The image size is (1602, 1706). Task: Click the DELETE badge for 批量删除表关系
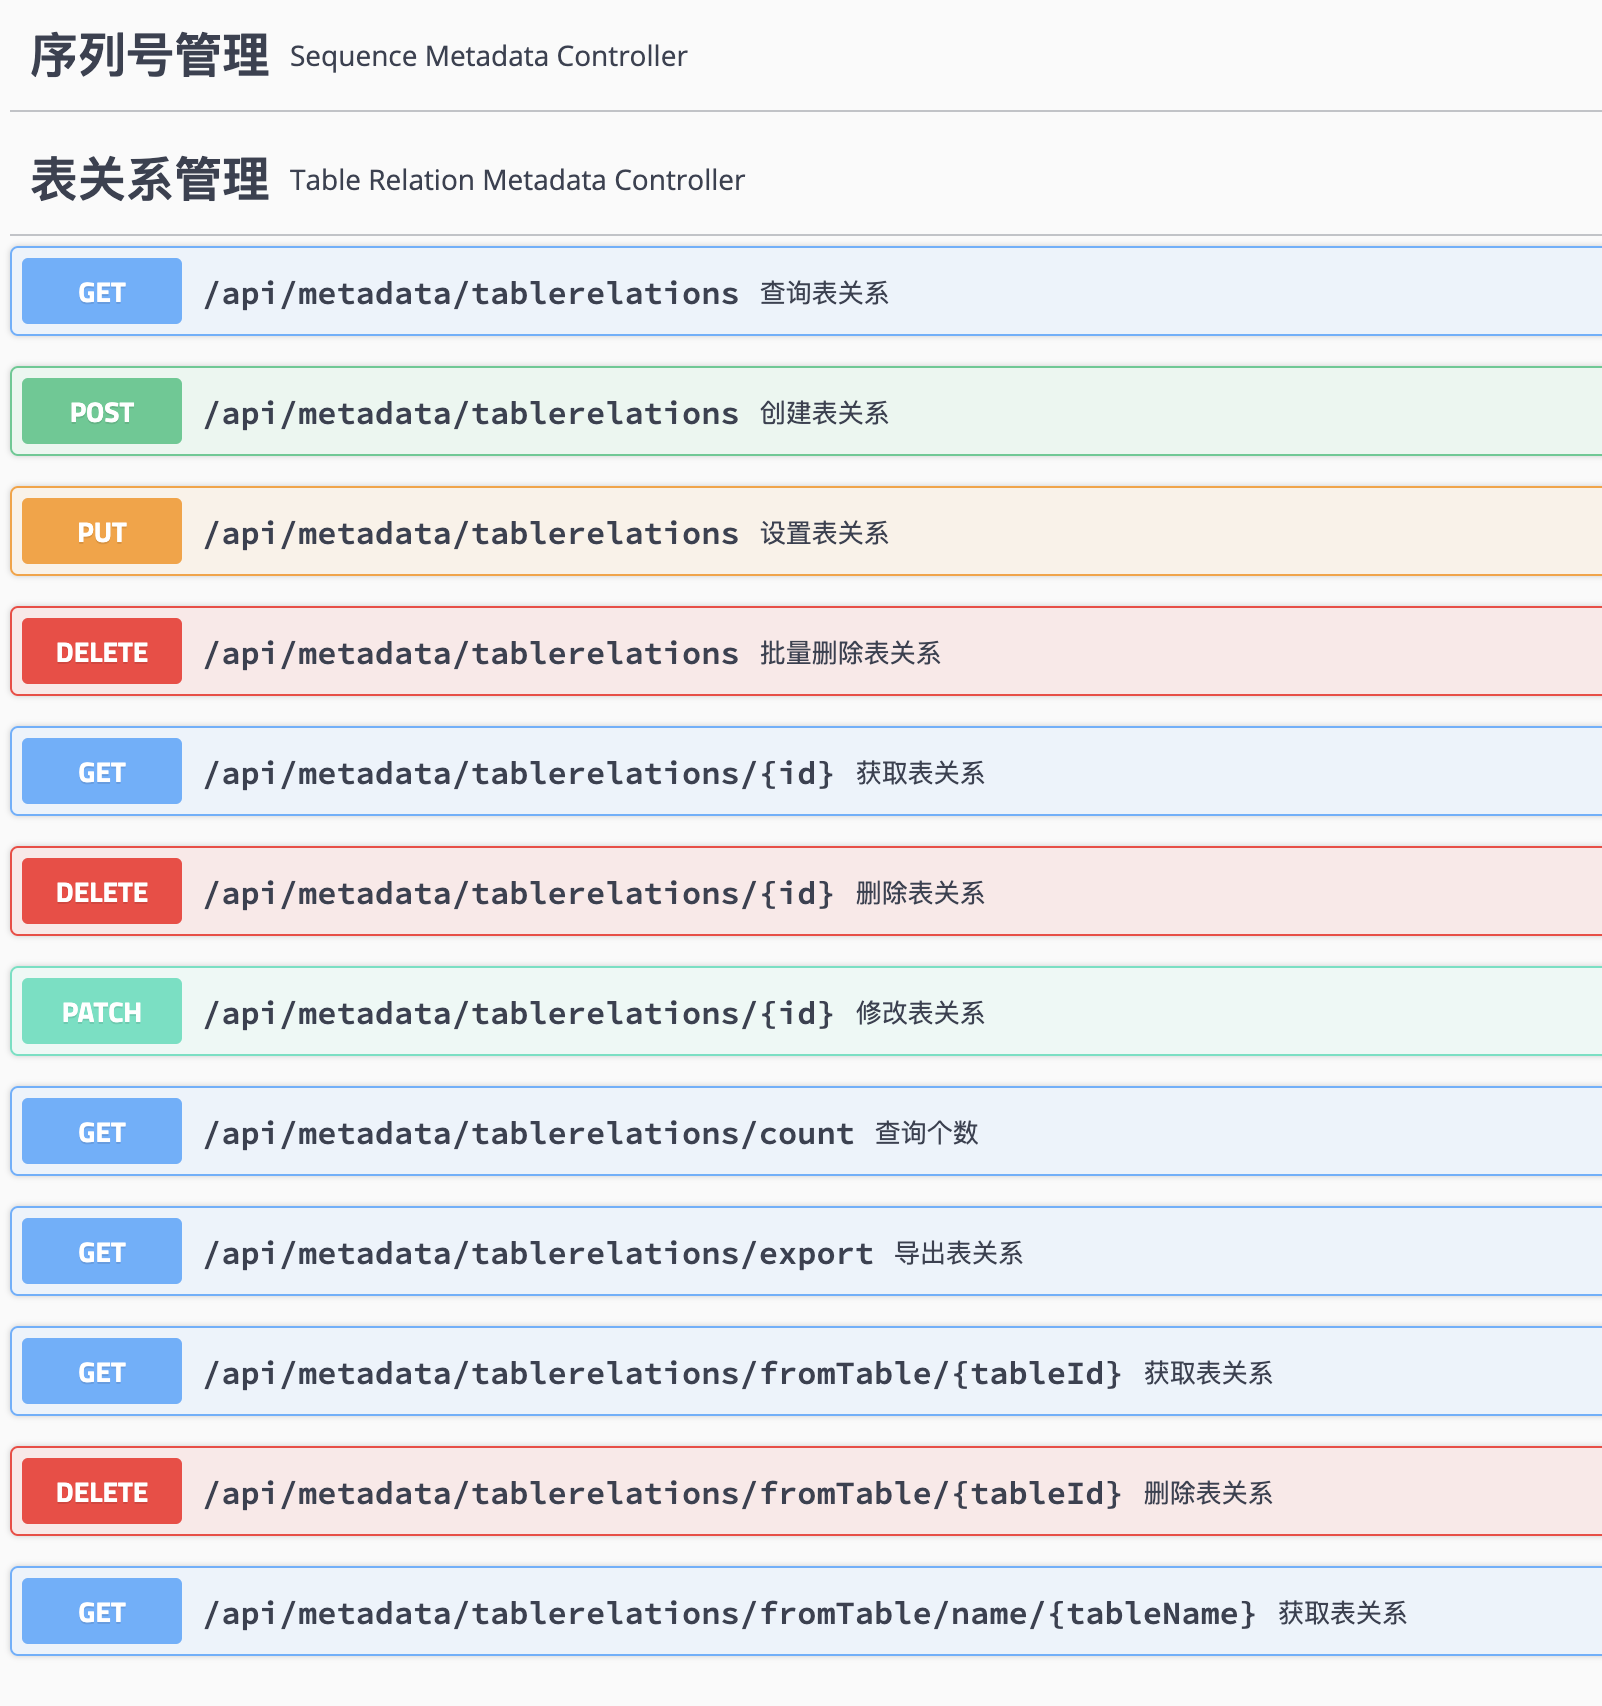99,651
